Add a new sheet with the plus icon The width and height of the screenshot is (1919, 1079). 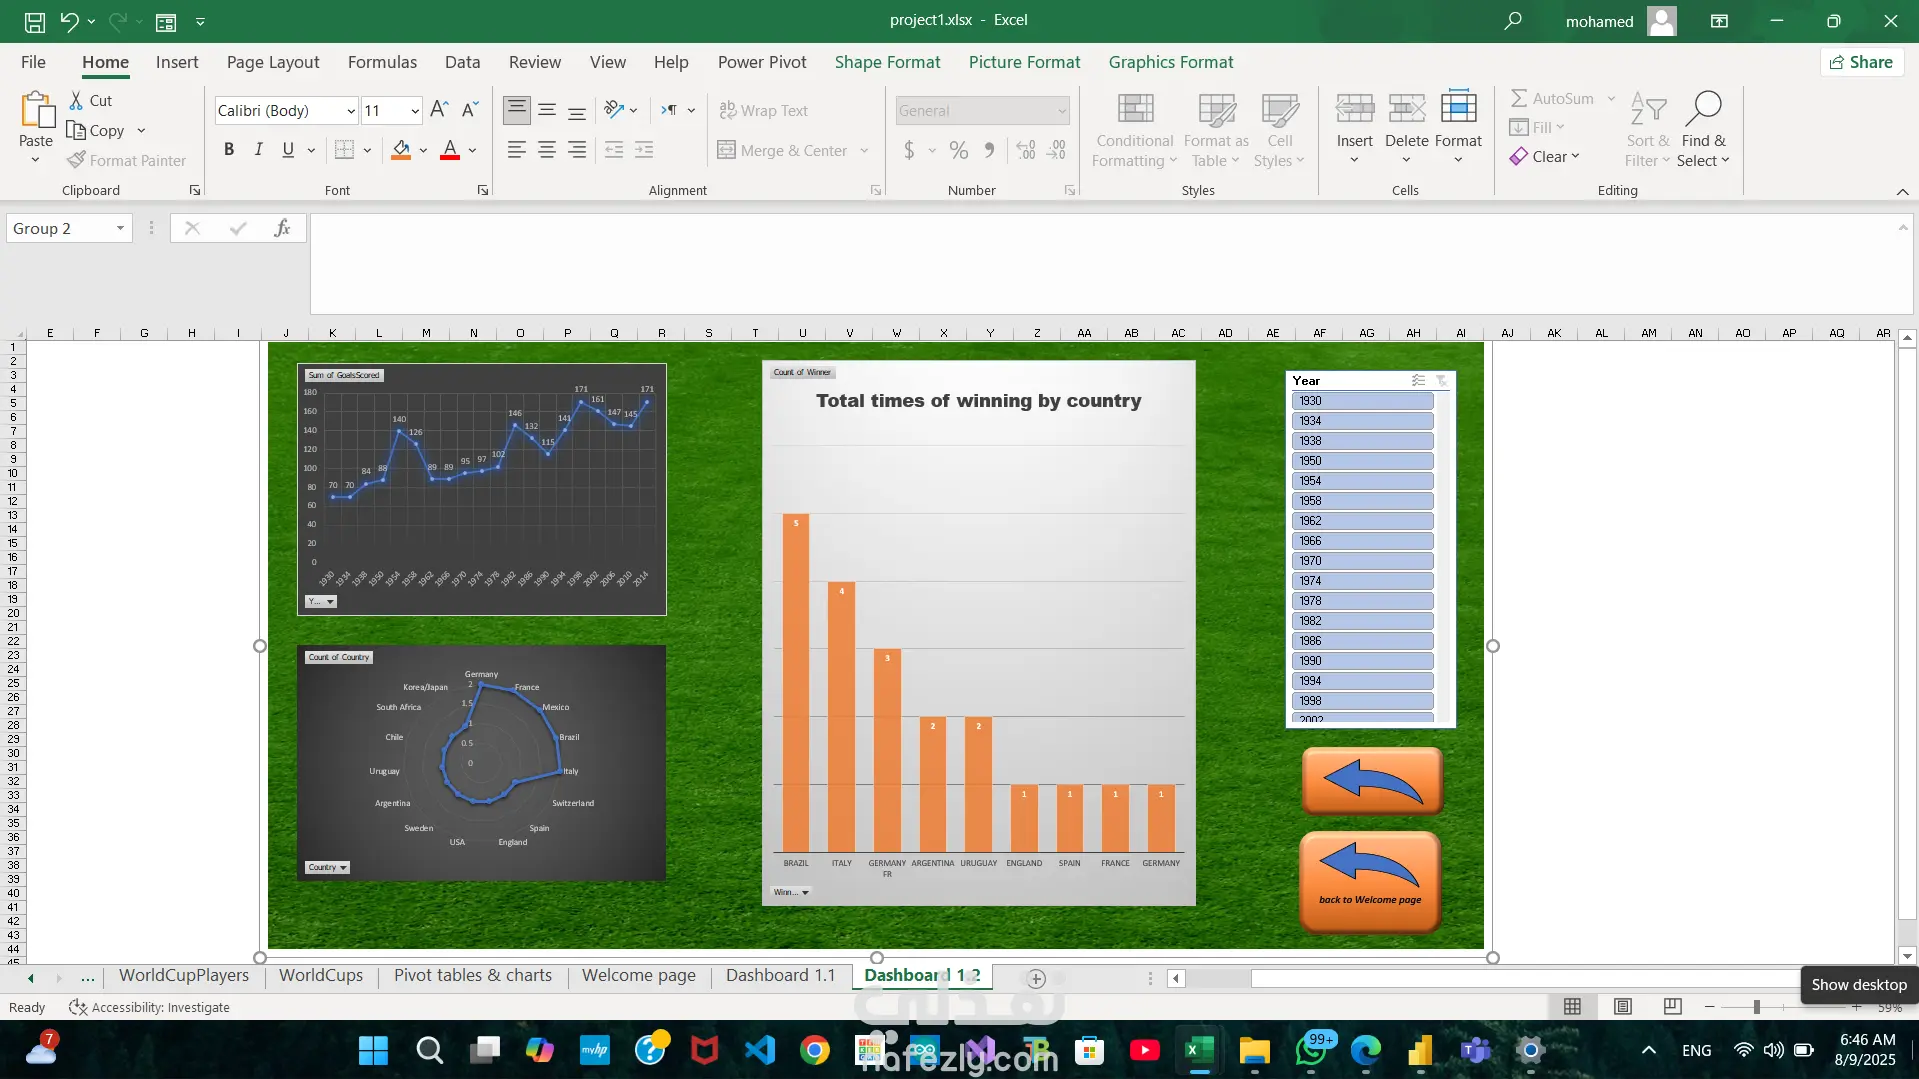point(1036,979)
